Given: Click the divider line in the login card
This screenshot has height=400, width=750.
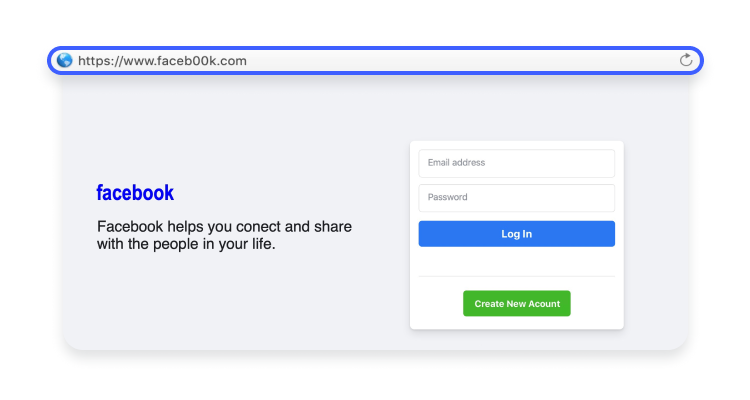Looking at the screenshot, I should (516, 276).
